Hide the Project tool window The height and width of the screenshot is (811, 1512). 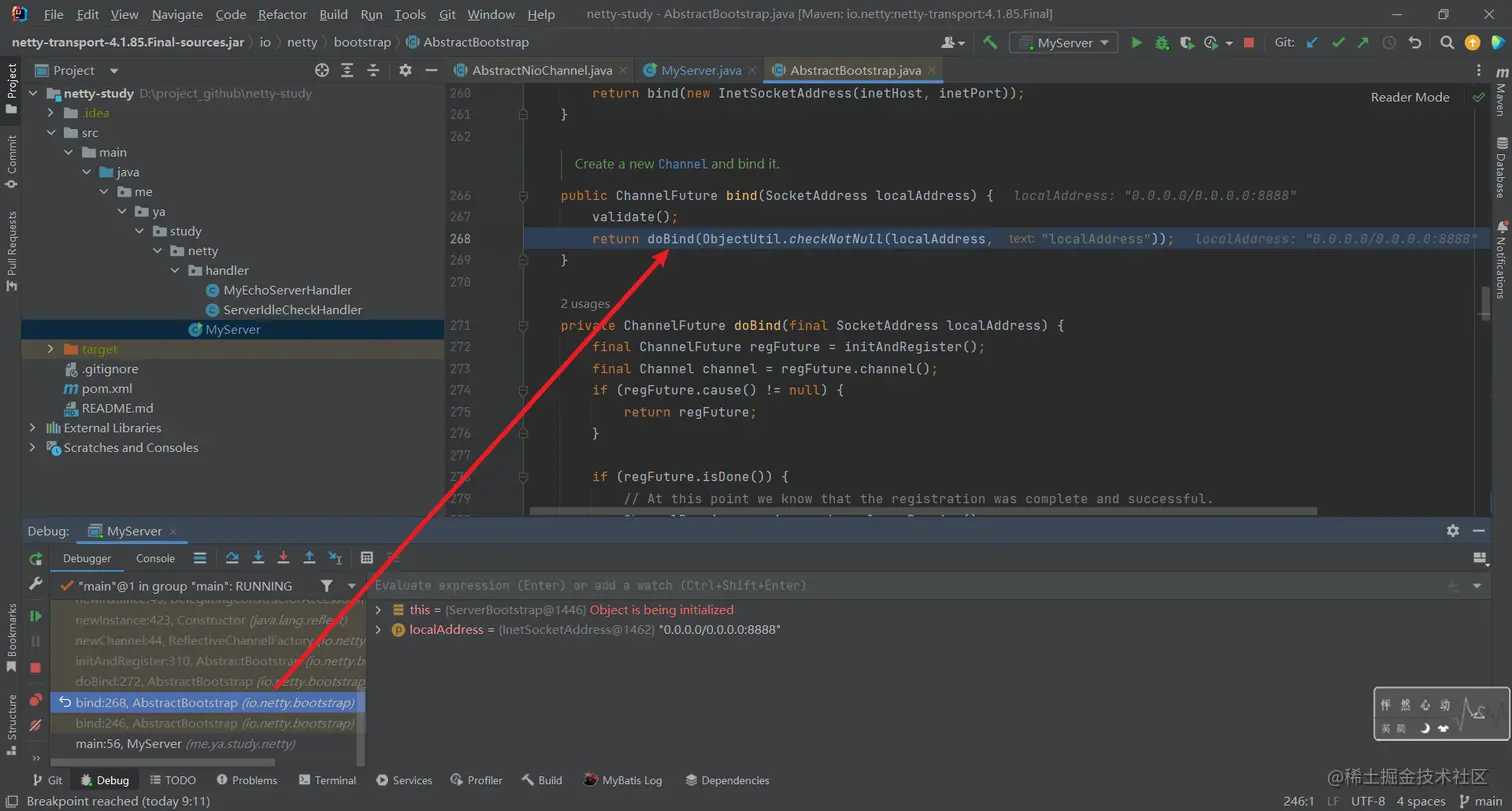coord(430,70)
